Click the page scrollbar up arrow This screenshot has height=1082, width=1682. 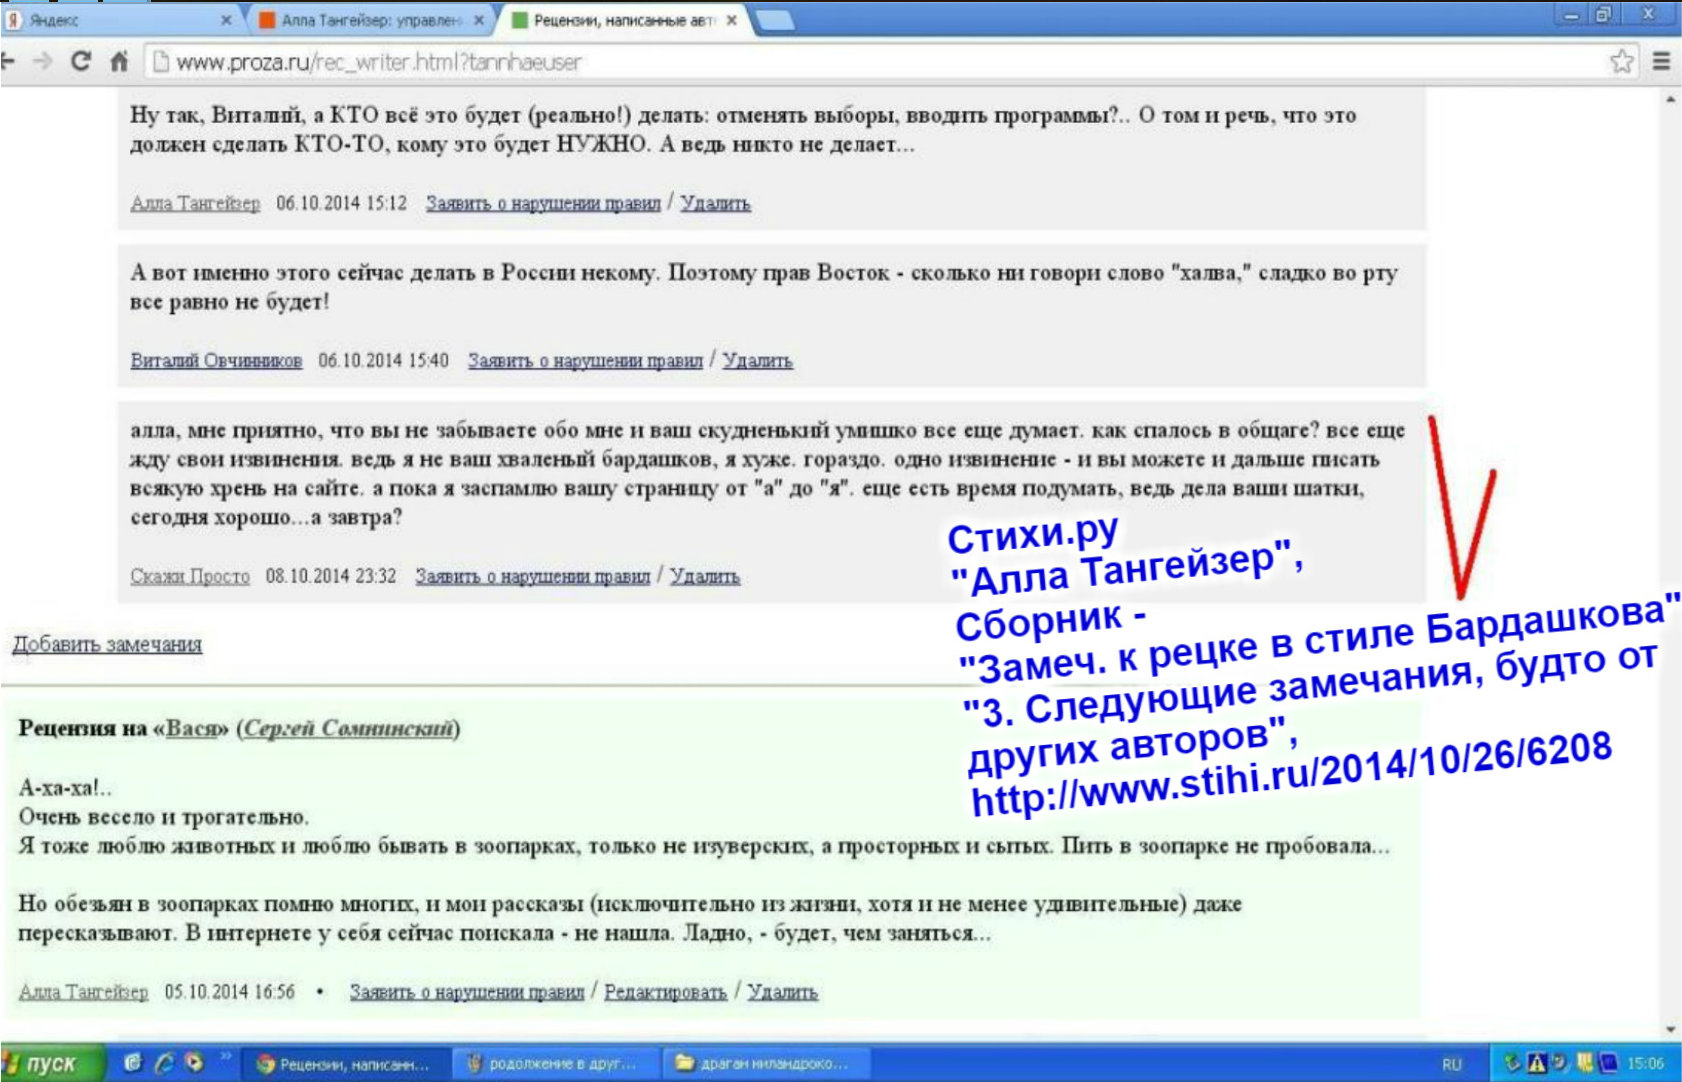[1671, 99]
